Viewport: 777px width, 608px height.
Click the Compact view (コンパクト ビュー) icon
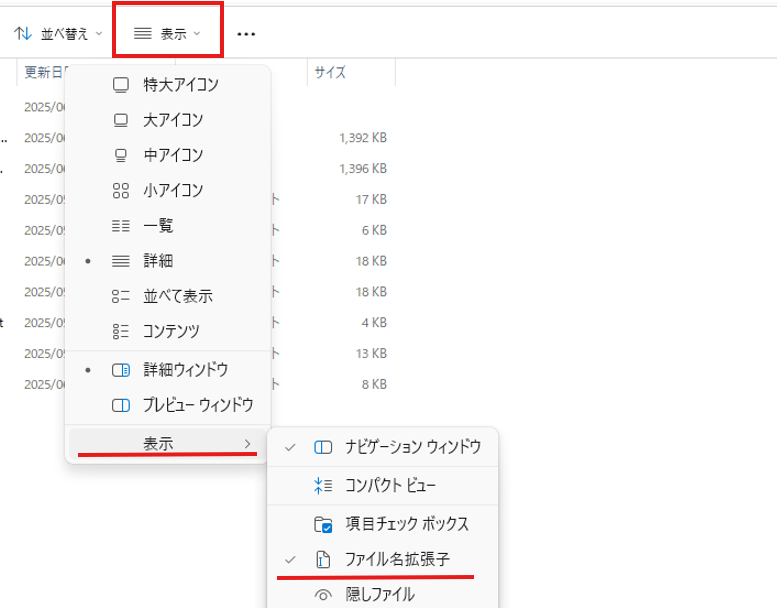click(x=323, y=485)
